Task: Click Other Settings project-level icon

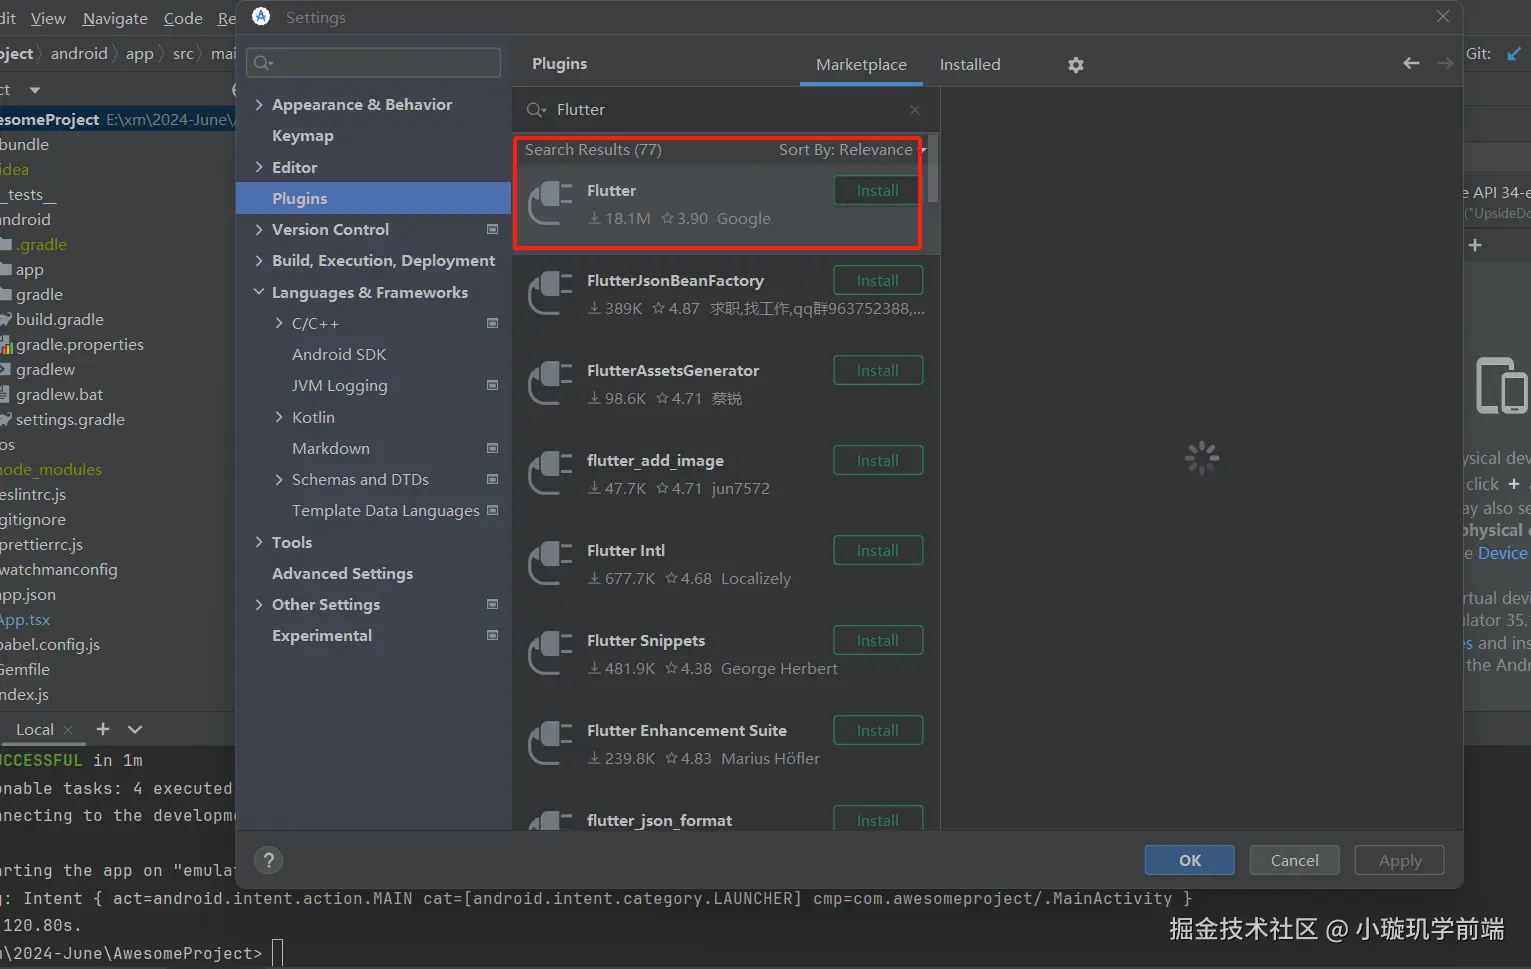Action: coord(492,604)
